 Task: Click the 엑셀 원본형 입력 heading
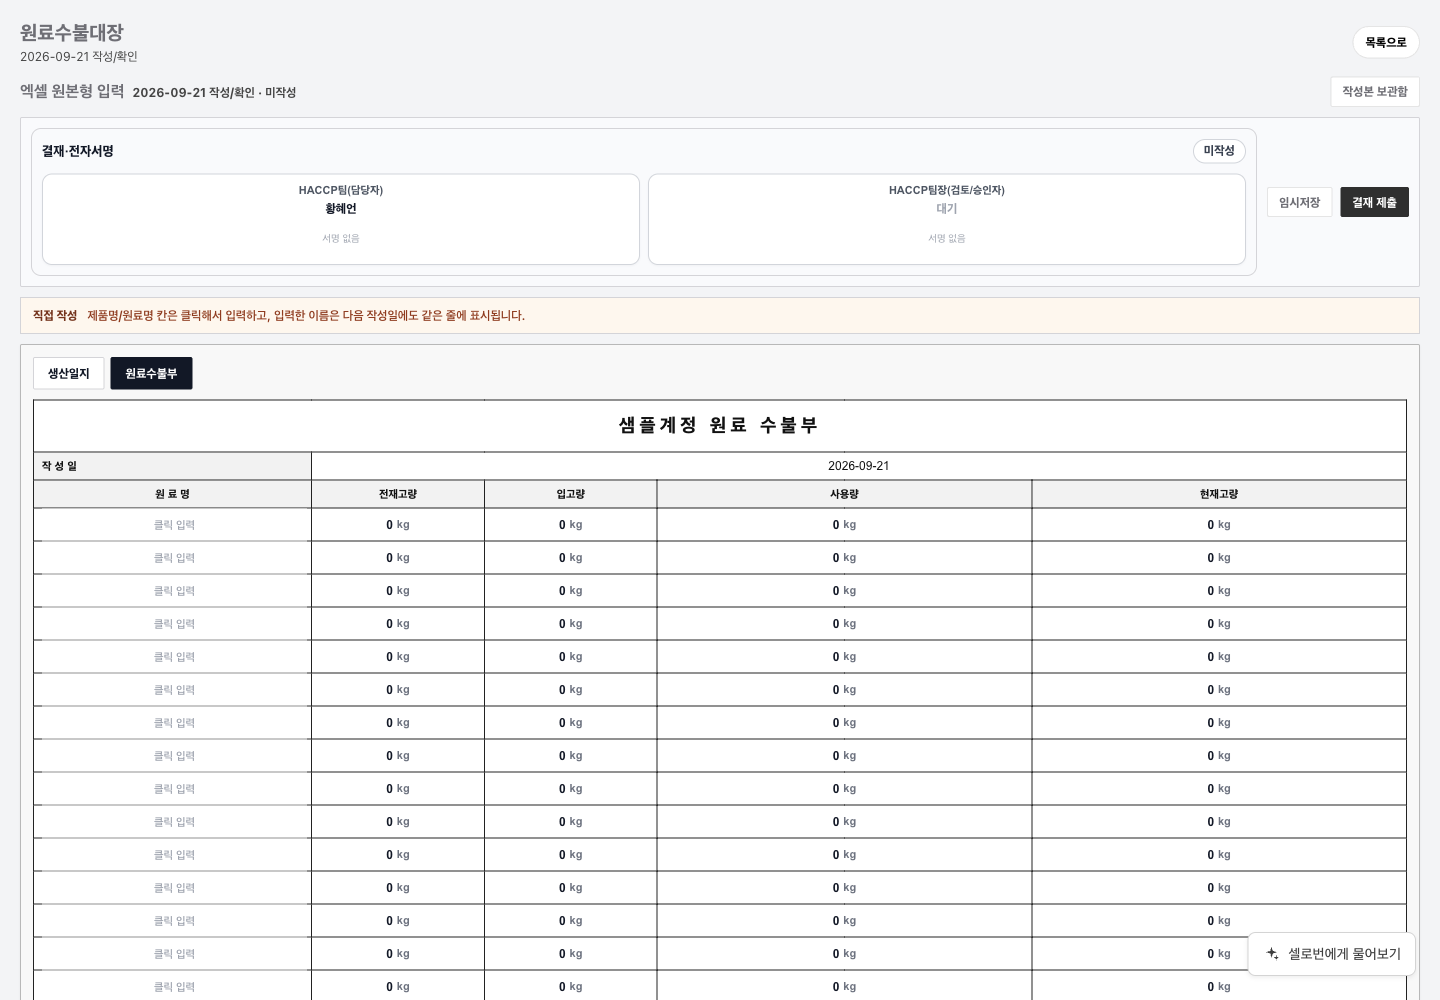pyautogui.click(x=72, y=91)
